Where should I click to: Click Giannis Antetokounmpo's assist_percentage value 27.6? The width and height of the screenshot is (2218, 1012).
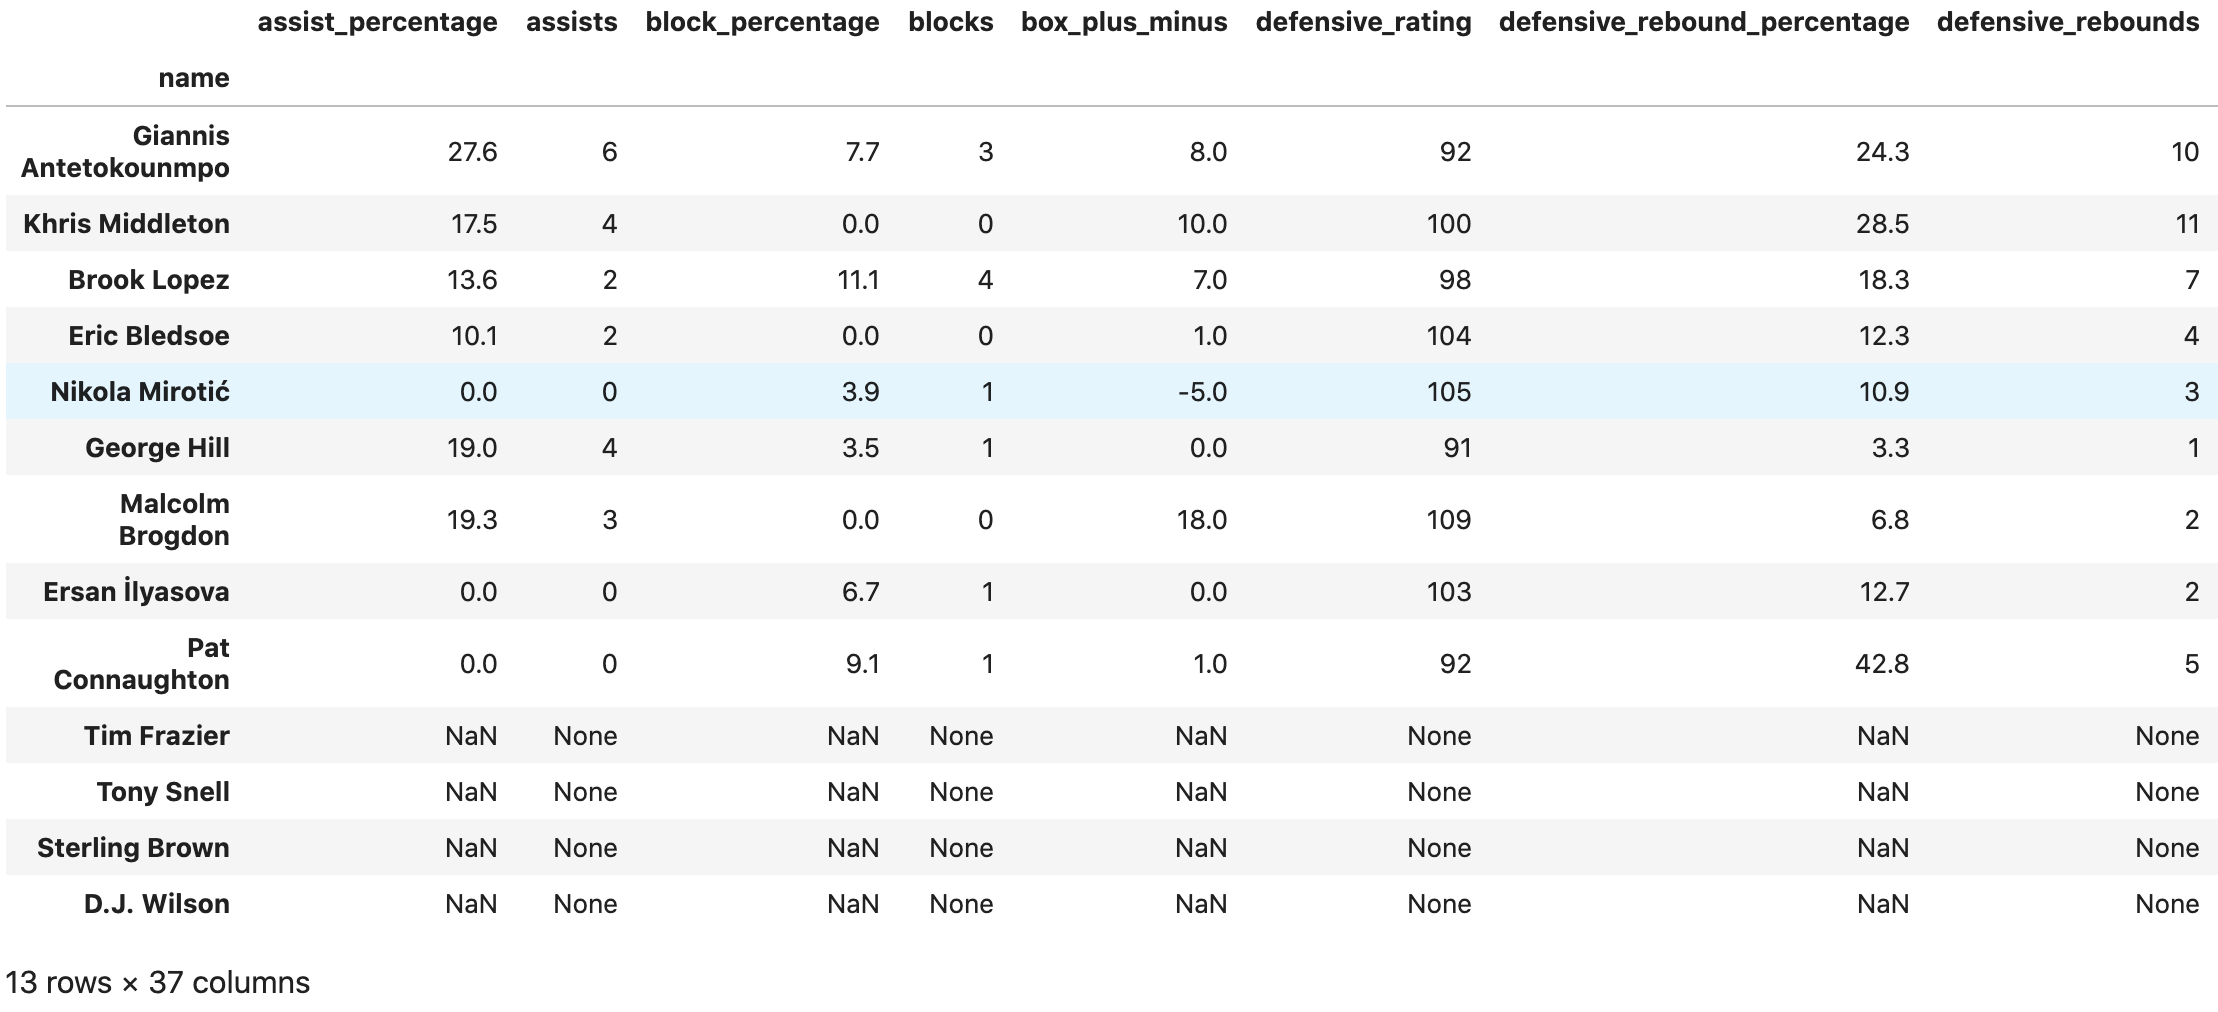tap(473, 152)
